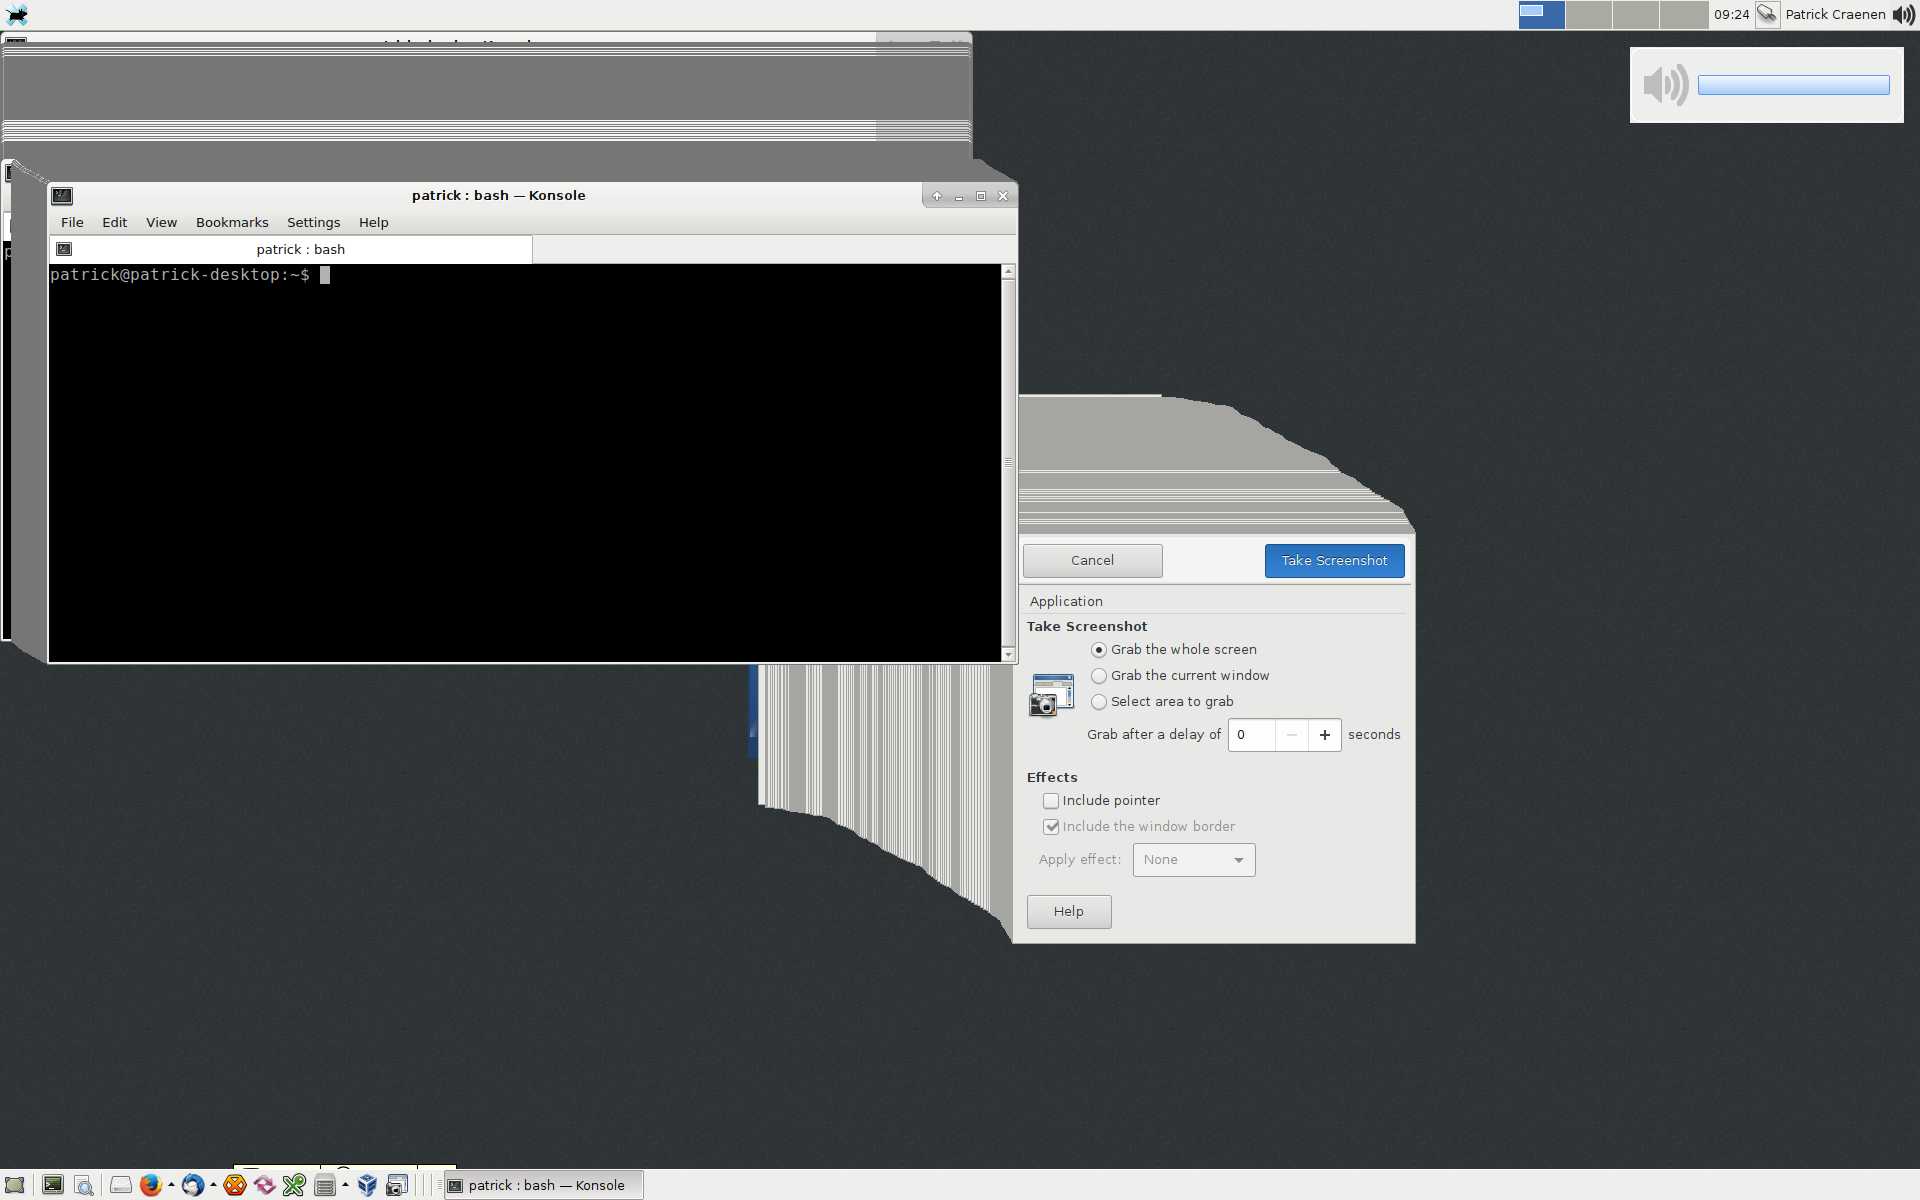Screen dimensions: 1920x1200
Task: Launch the screenshot tool from the panel
Action: [397, 1185]
